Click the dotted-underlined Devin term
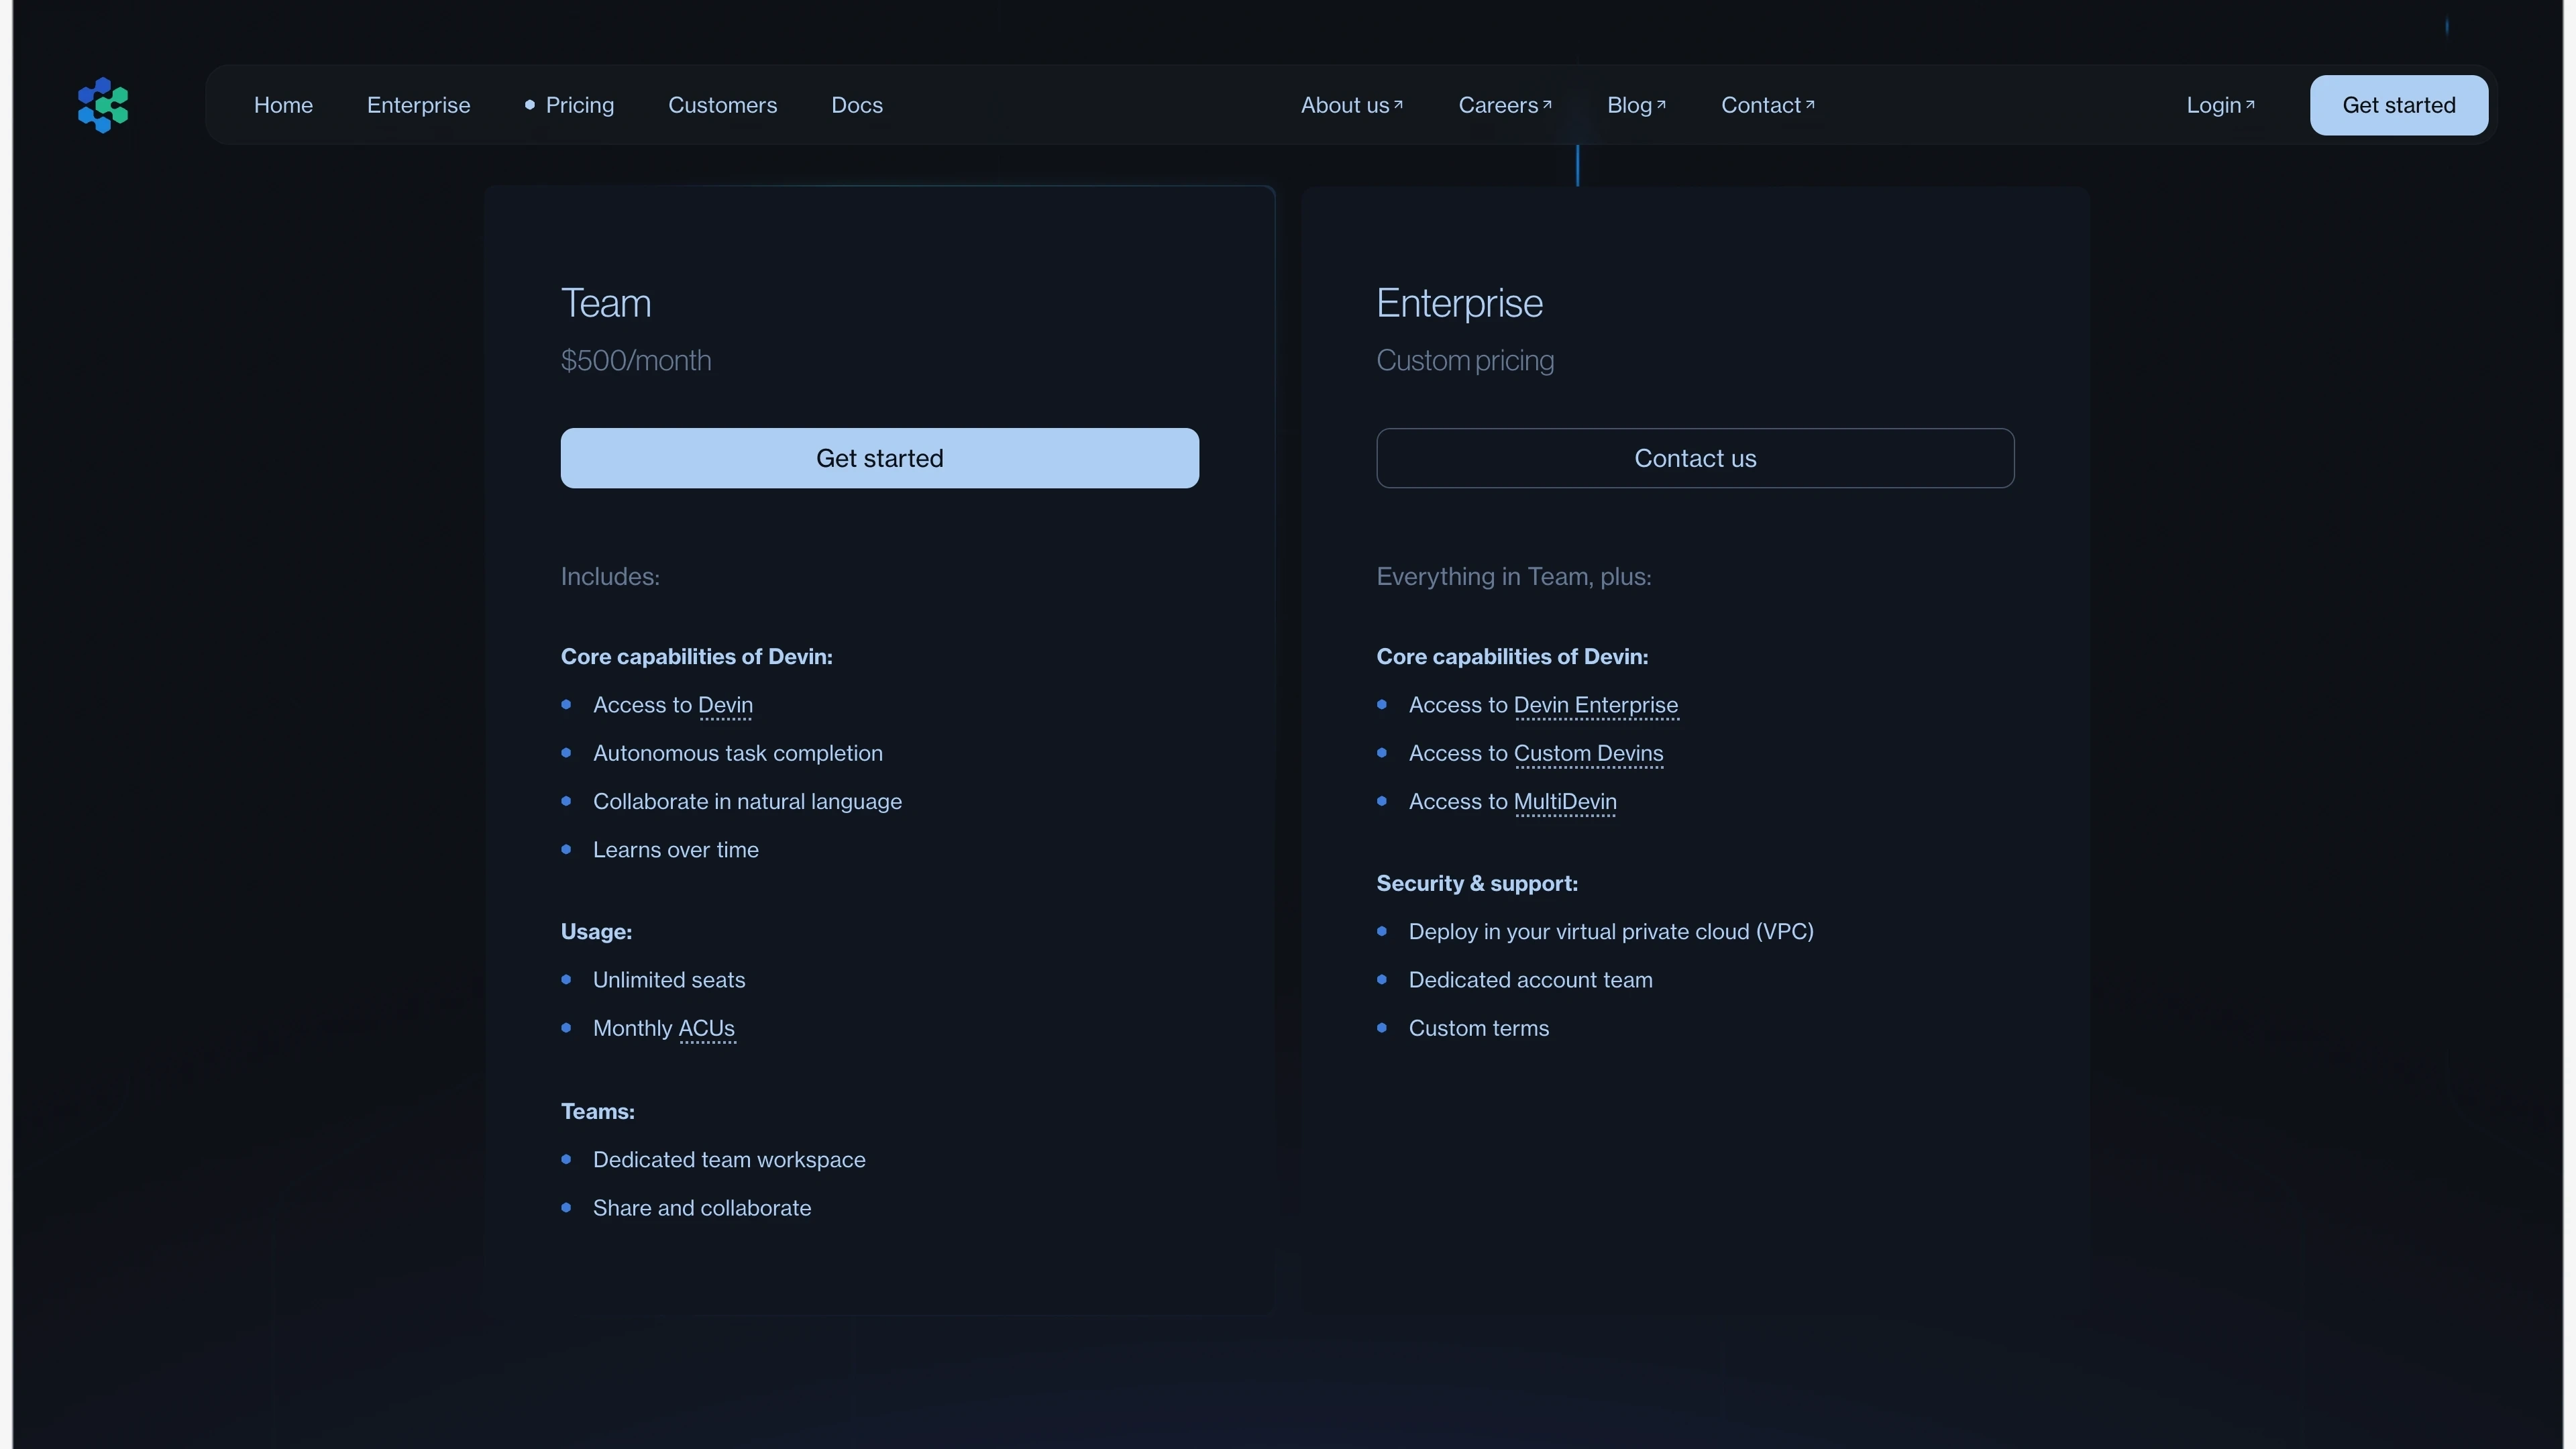Screen dimensions: 2576x1449 [725, 705]
